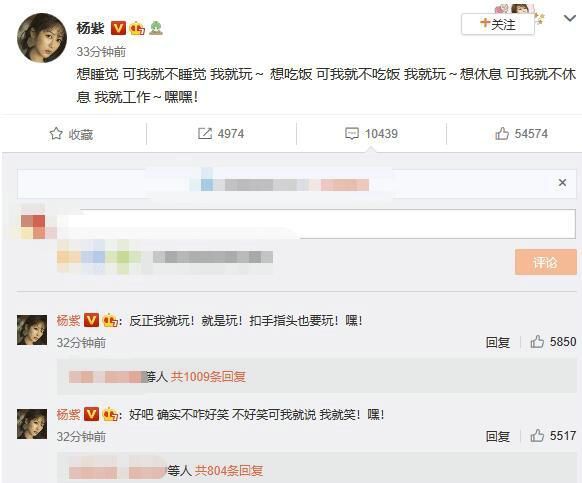Image resolution: width=582 pixels, height=483 pixels.
Task: Submit the comment with the 评论 button
Action: coord(546,262)
